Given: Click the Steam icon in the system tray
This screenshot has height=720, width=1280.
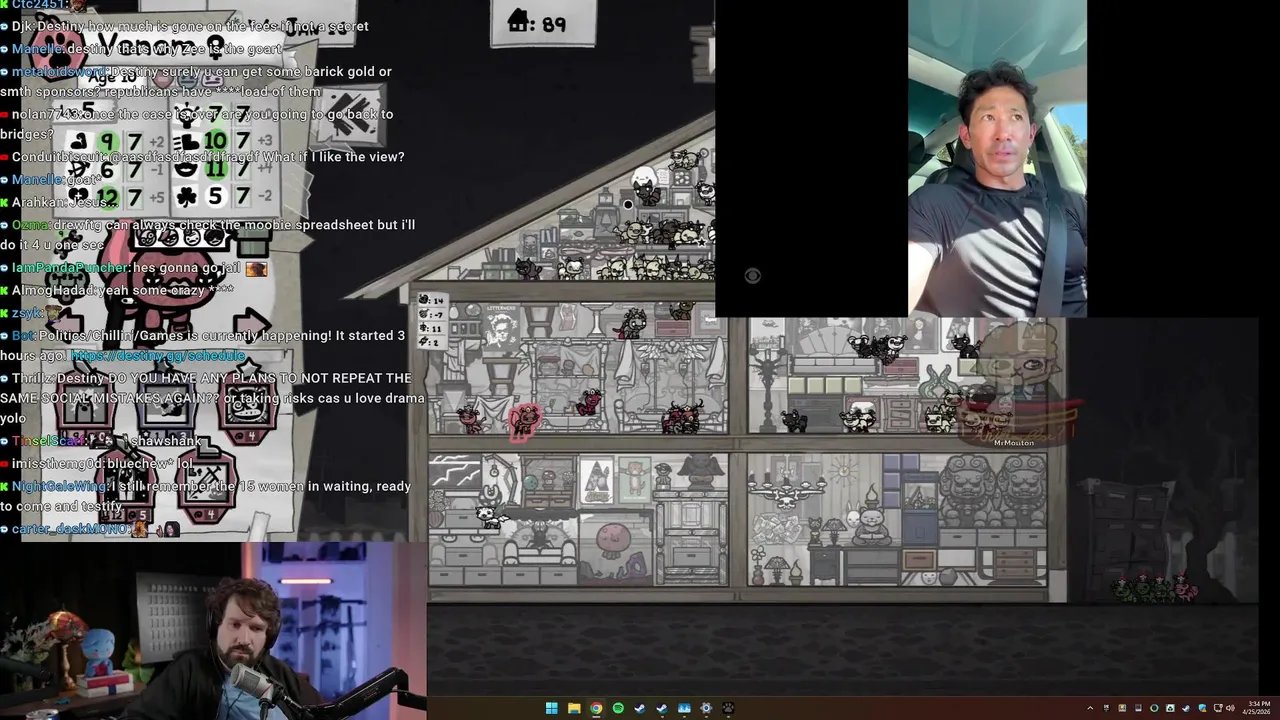Looking at the screenshot, I should 1186,708.
